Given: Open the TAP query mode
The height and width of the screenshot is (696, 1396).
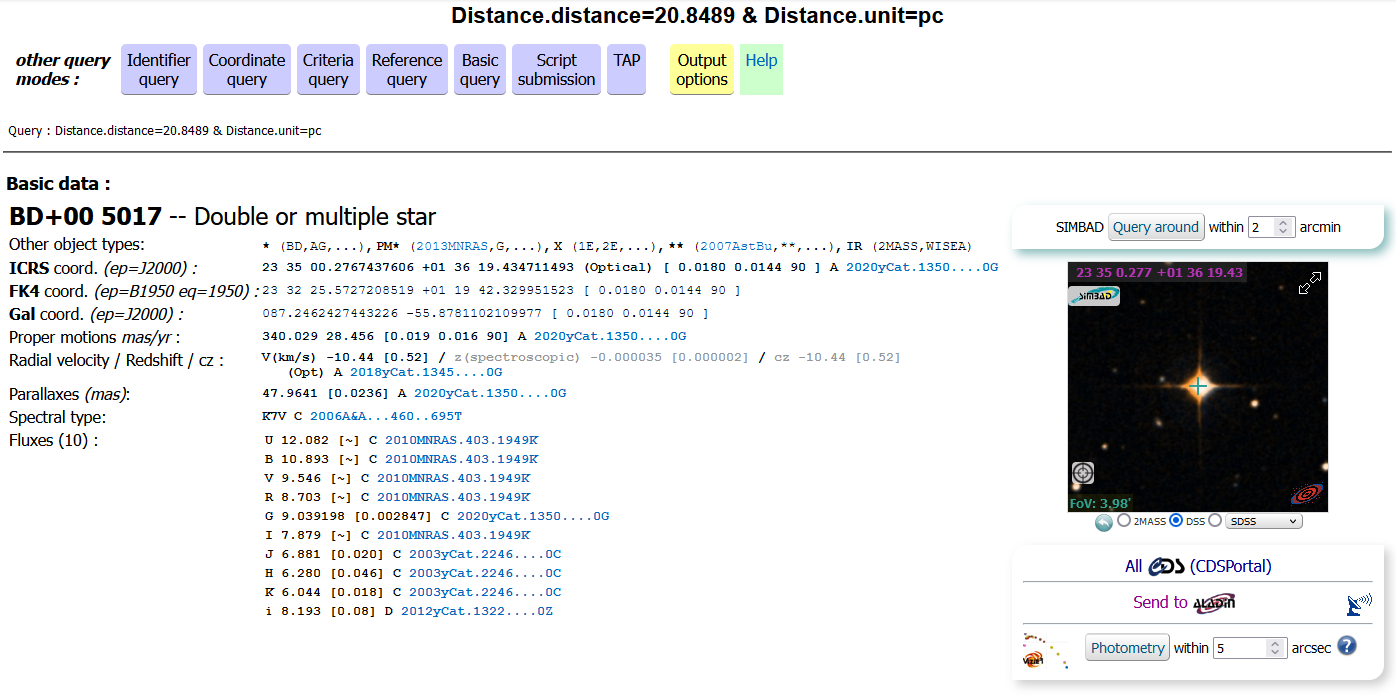Looking at the screenshot, I should tap(627, 70).
